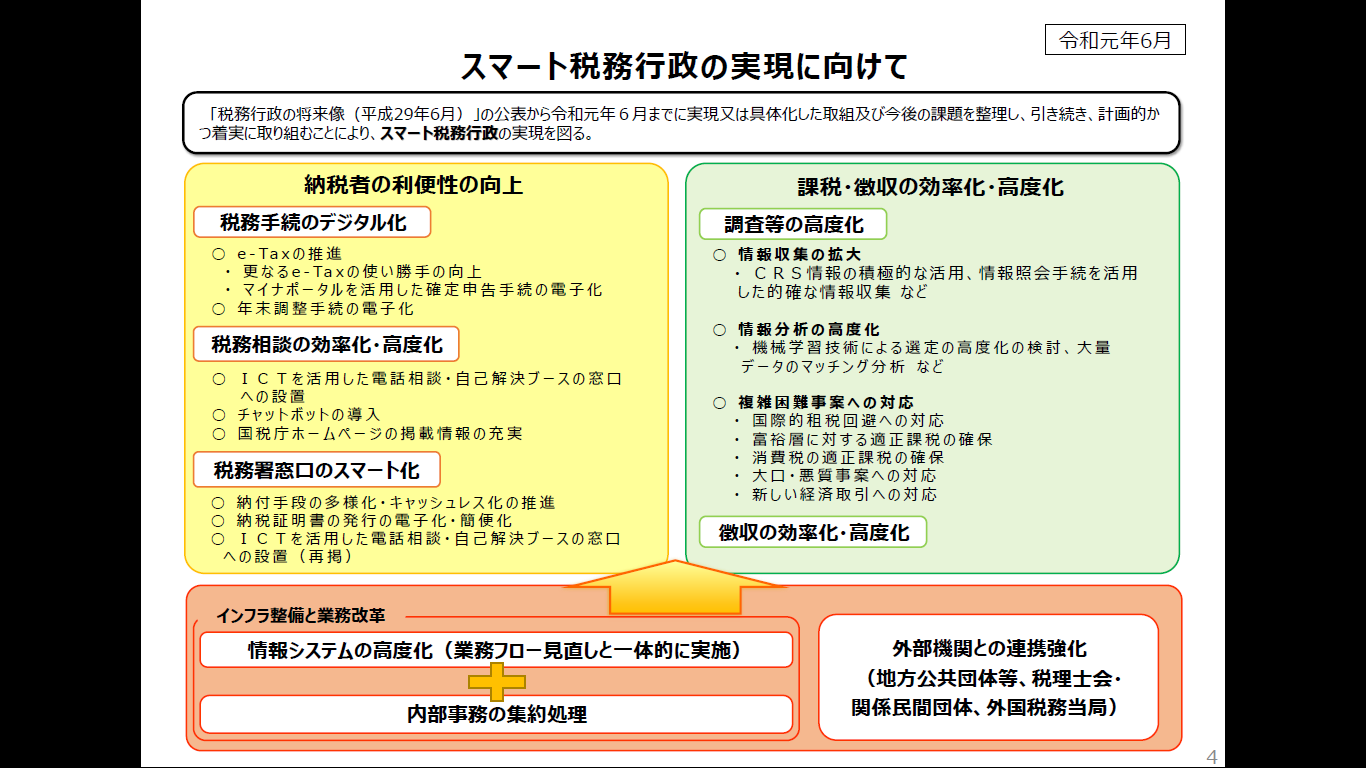Click the intro text box mentioning 税務行政の将来像
1366x768 pixels.
pos(681,123)
